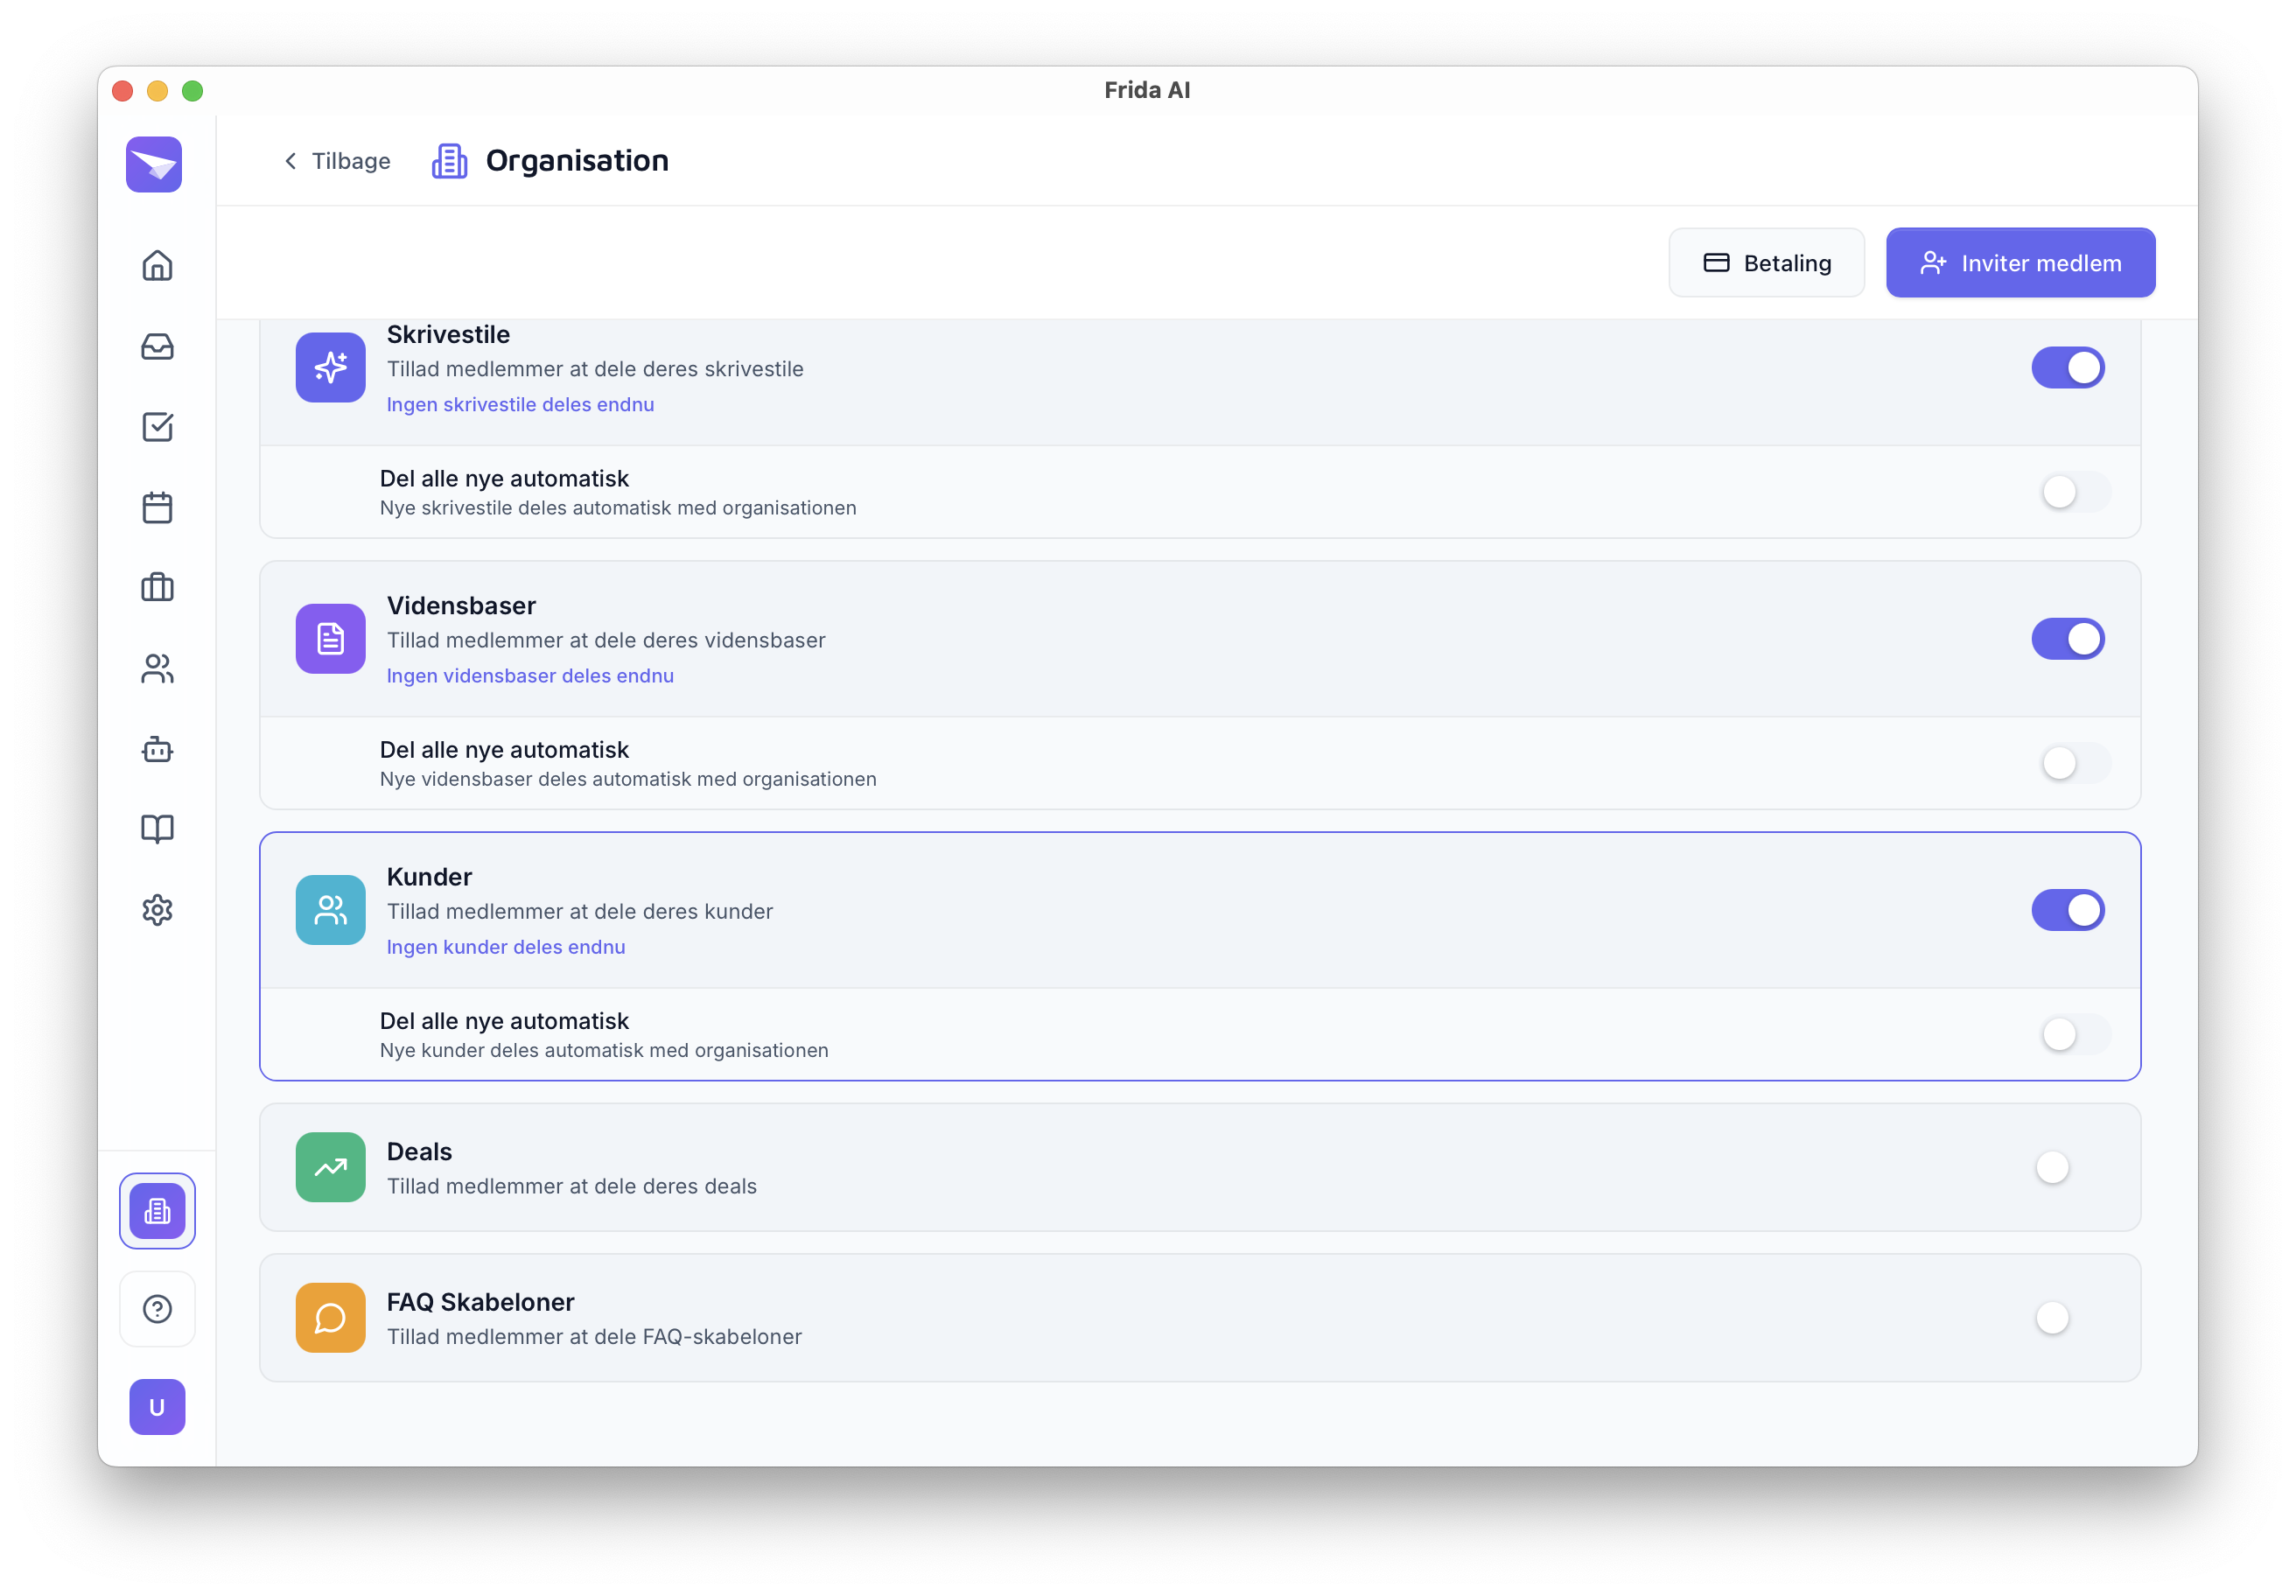Open the user avatar U menu
The width and height of the screenshot is (2296, 1596).
(x=157, y=1407)
